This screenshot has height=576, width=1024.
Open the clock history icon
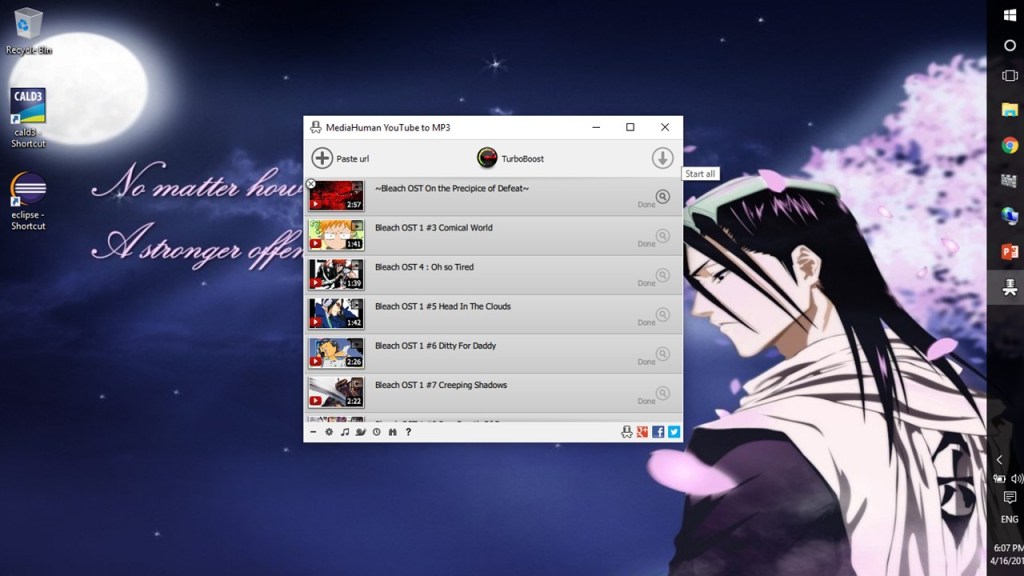(x=376, y=432)
